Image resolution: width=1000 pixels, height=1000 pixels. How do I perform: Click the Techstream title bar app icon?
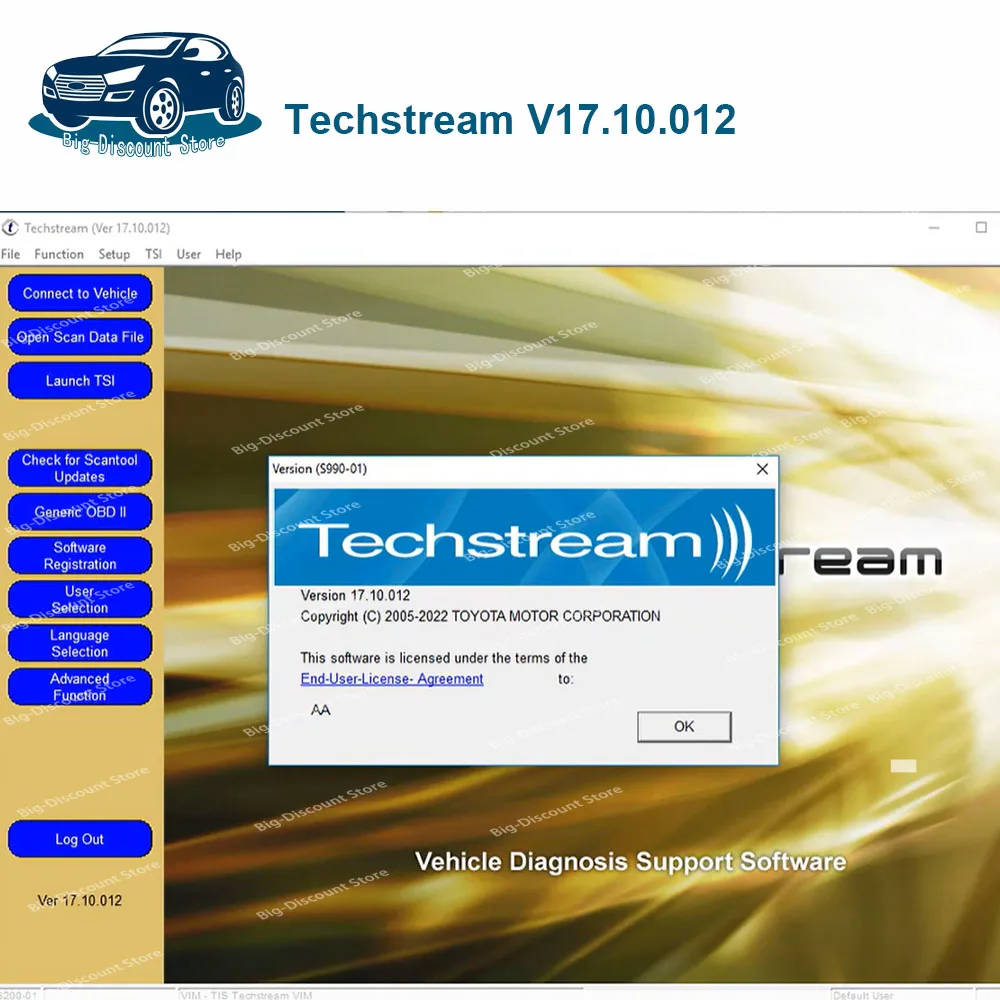[x=10, y=228]
